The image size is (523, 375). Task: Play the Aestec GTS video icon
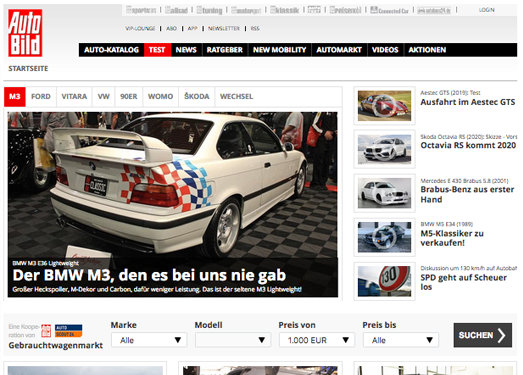pos(384,106)
